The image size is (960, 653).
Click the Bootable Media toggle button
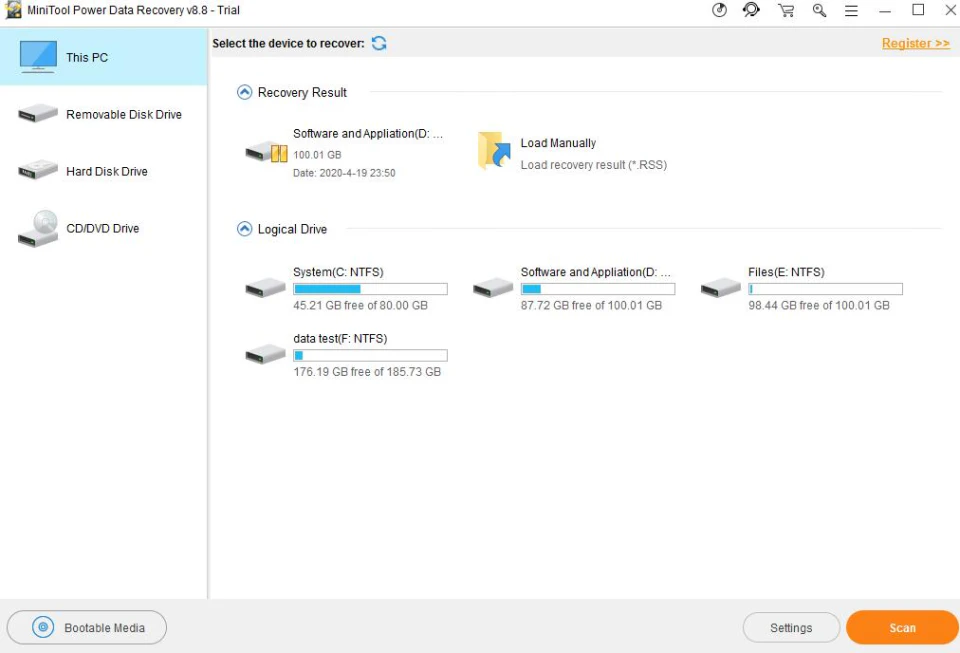(86, 627)
